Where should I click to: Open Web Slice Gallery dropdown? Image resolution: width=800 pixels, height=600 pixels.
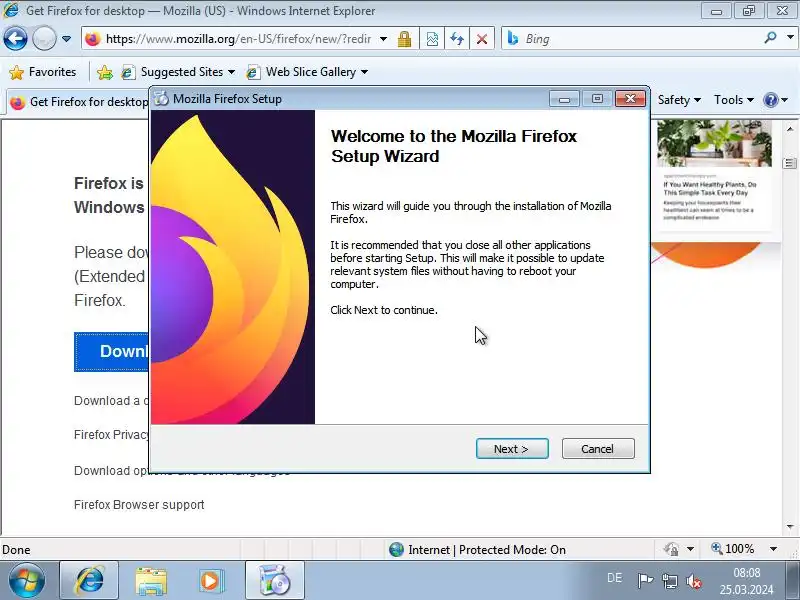307,72
